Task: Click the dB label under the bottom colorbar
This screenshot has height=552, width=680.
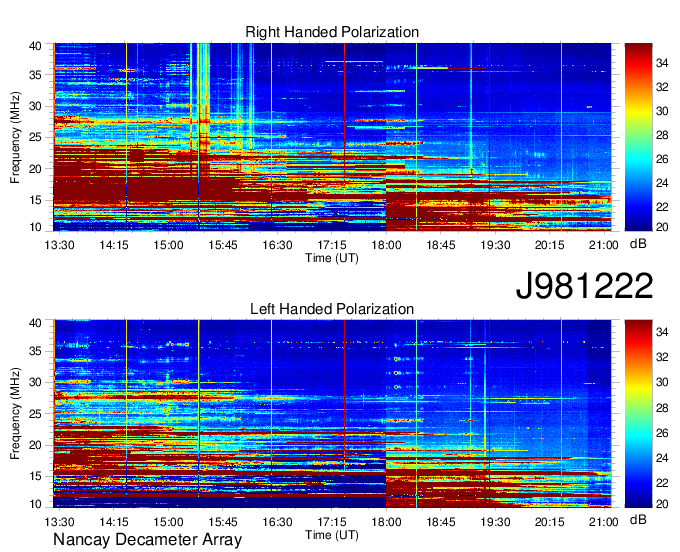Action: (x=638, y=519)
